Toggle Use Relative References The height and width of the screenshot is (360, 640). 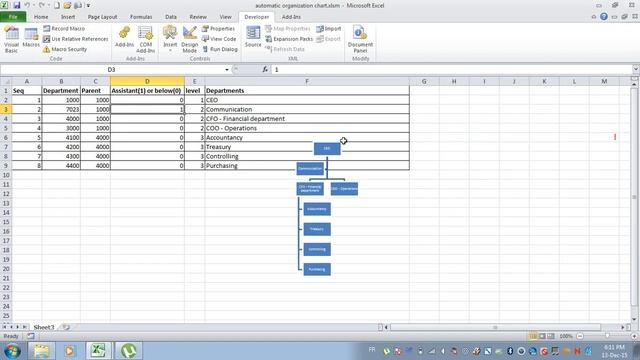76,39
